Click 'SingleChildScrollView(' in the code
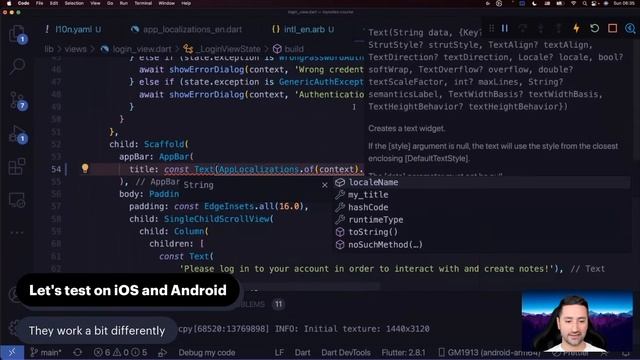Viewport: 640px width, 360px height. tap(218, 219)
